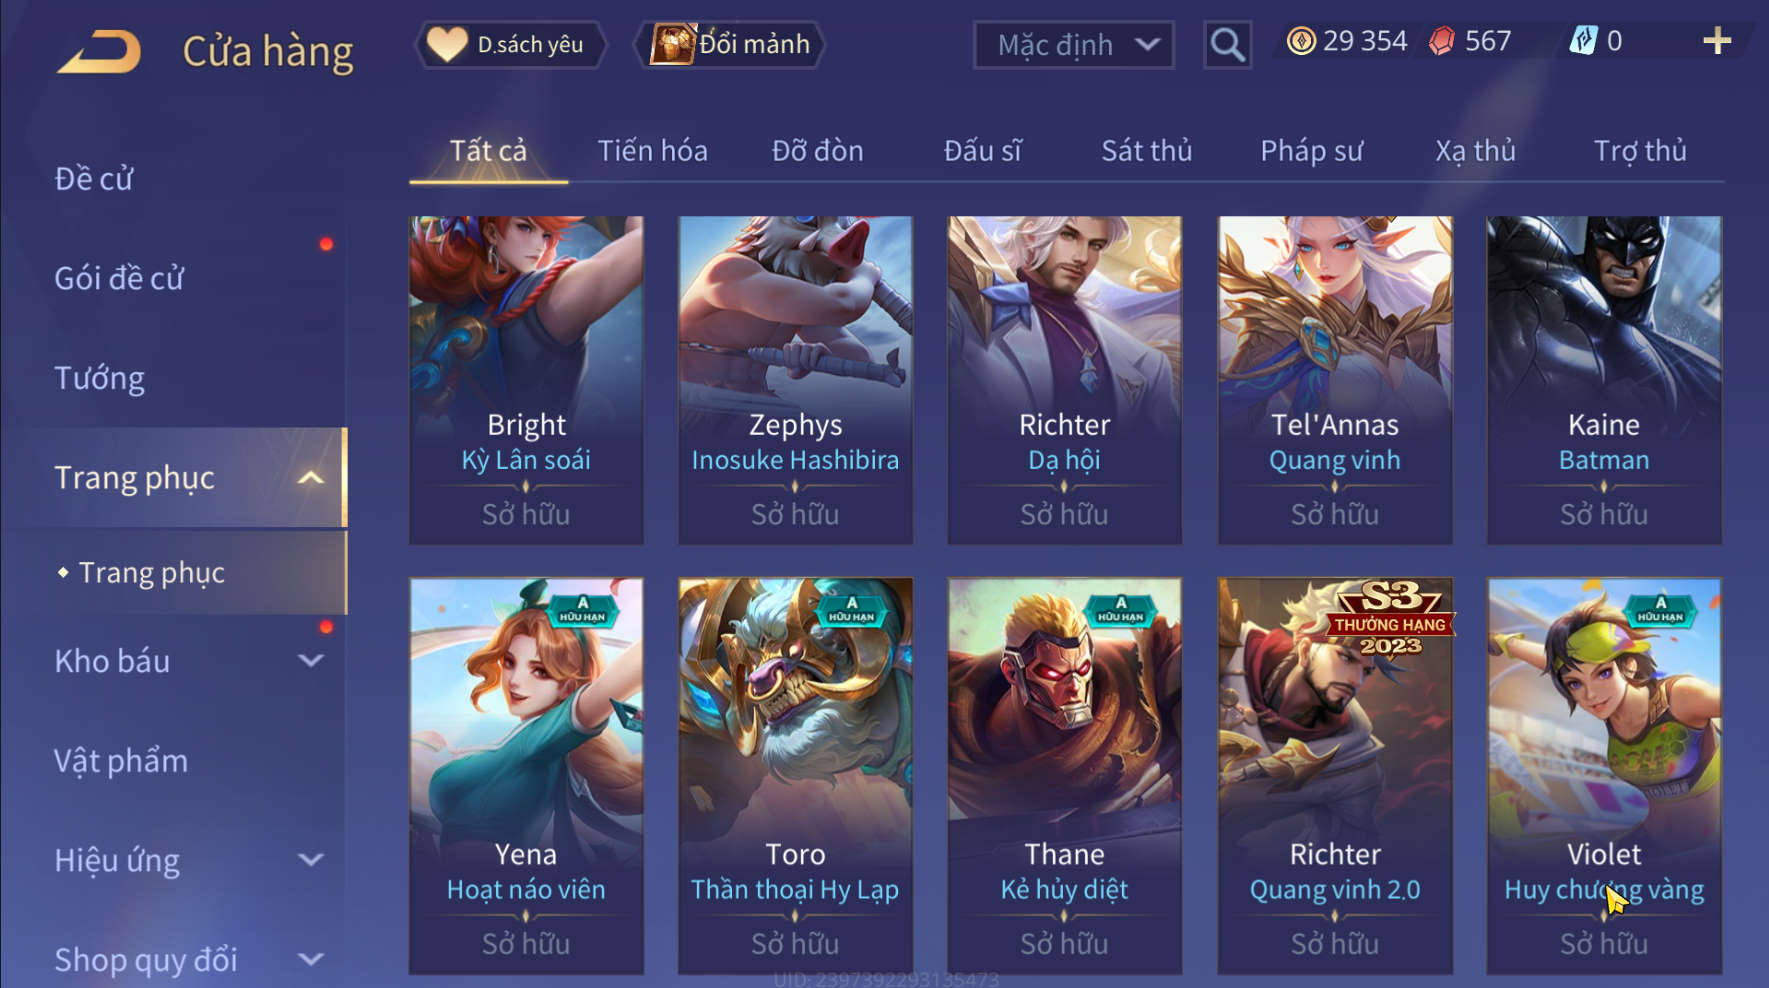Screen dimensions: 1769x988
Task: Open Gói đề cử in the sidebar
Action: (x=119, y=278)
